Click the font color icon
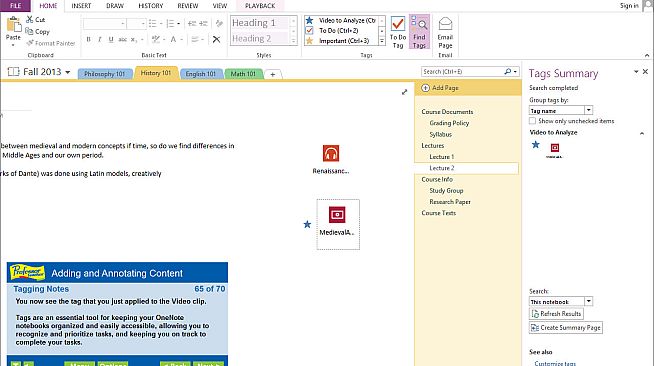Viewport: 654px width, 366px height. (174, 39)
